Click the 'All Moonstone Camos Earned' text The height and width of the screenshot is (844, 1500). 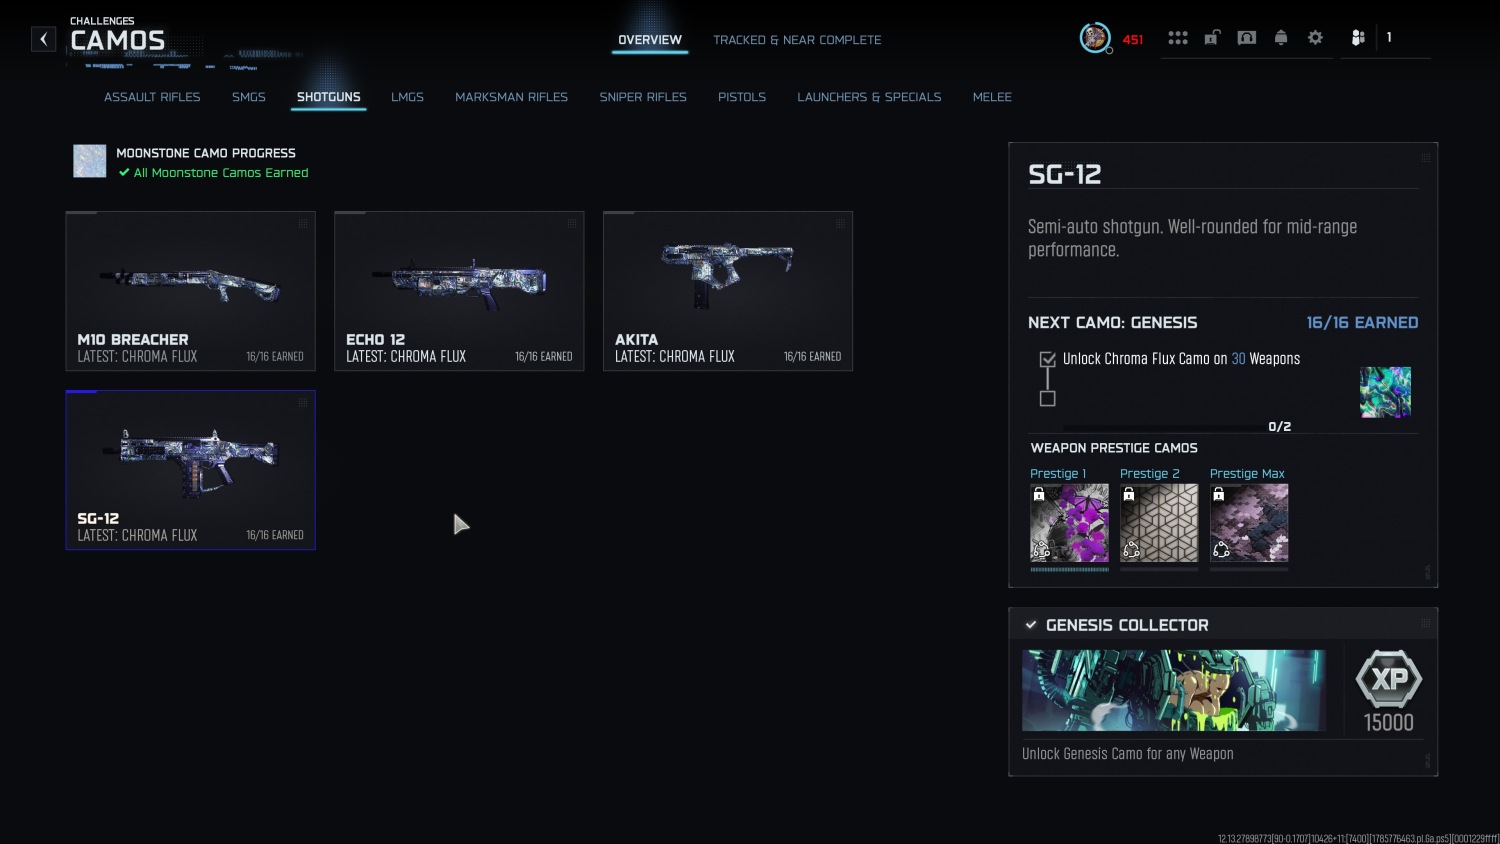click(221, 173)
